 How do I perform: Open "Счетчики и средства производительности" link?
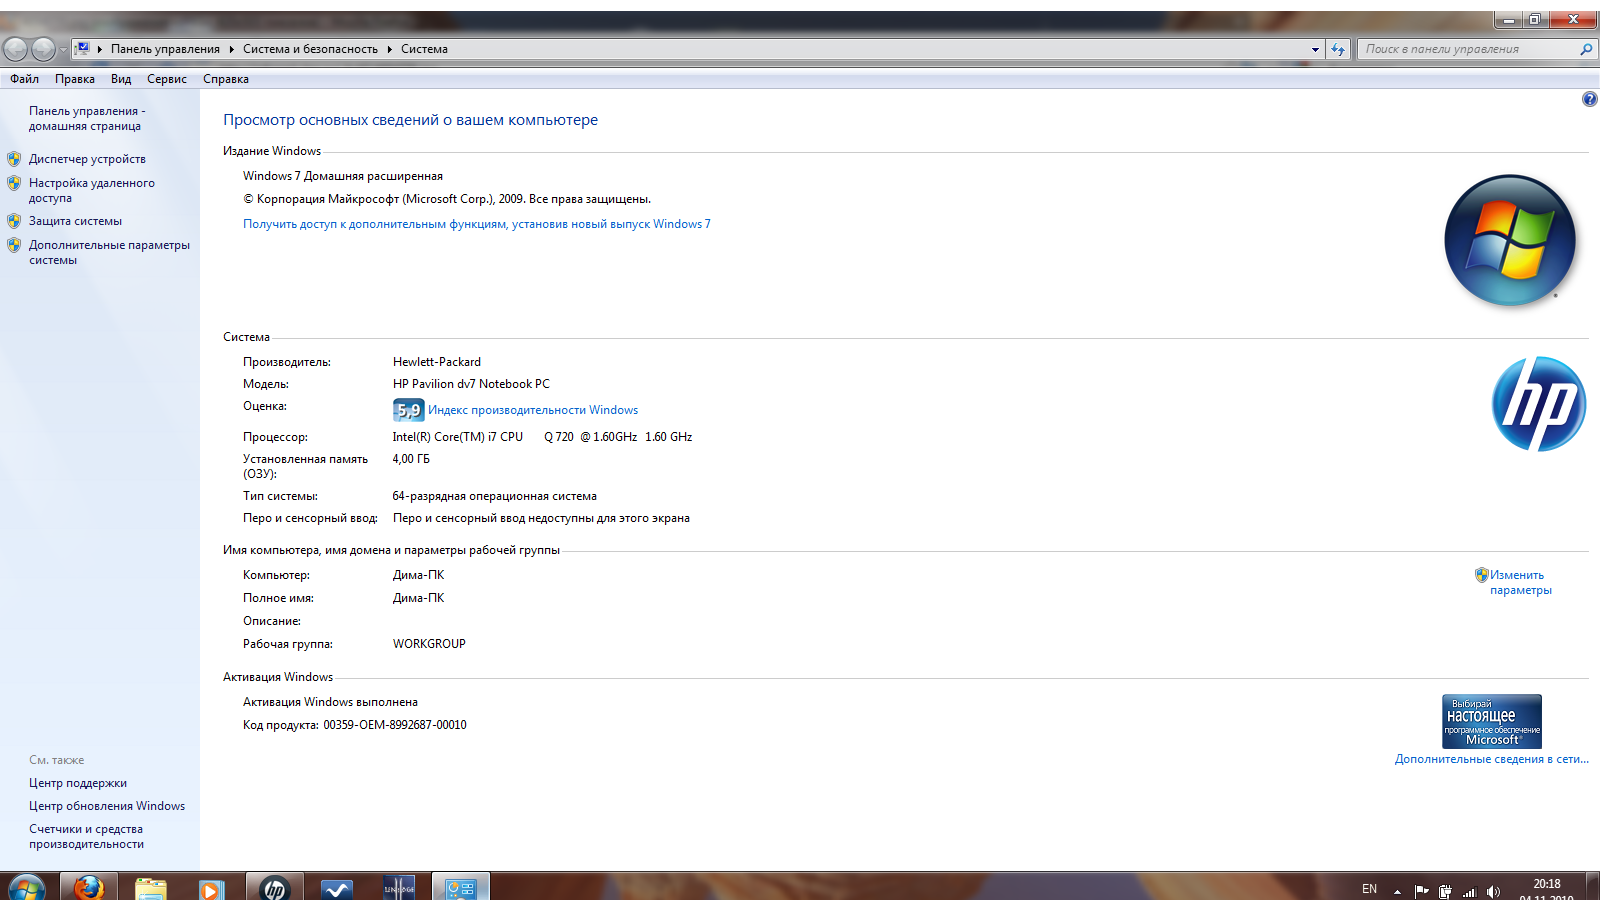pyautogui.click(x=86, y=836)
